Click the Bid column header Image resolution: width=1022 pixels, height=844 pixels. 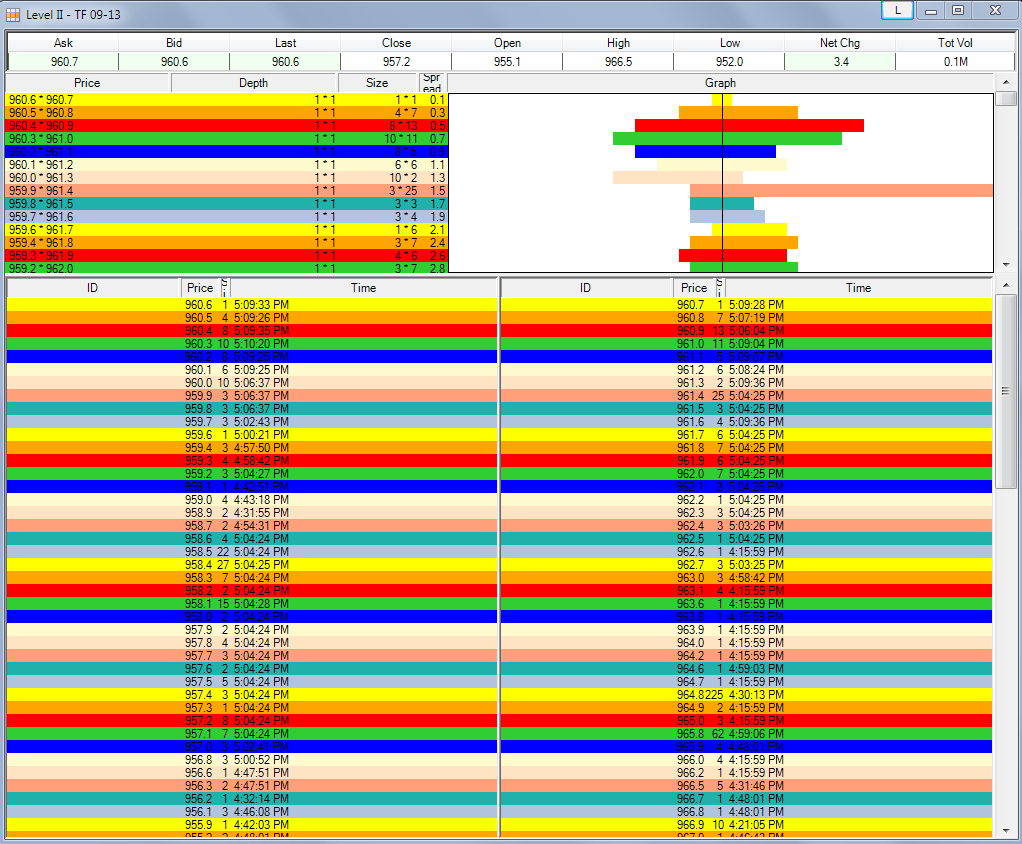coord(174,43)
